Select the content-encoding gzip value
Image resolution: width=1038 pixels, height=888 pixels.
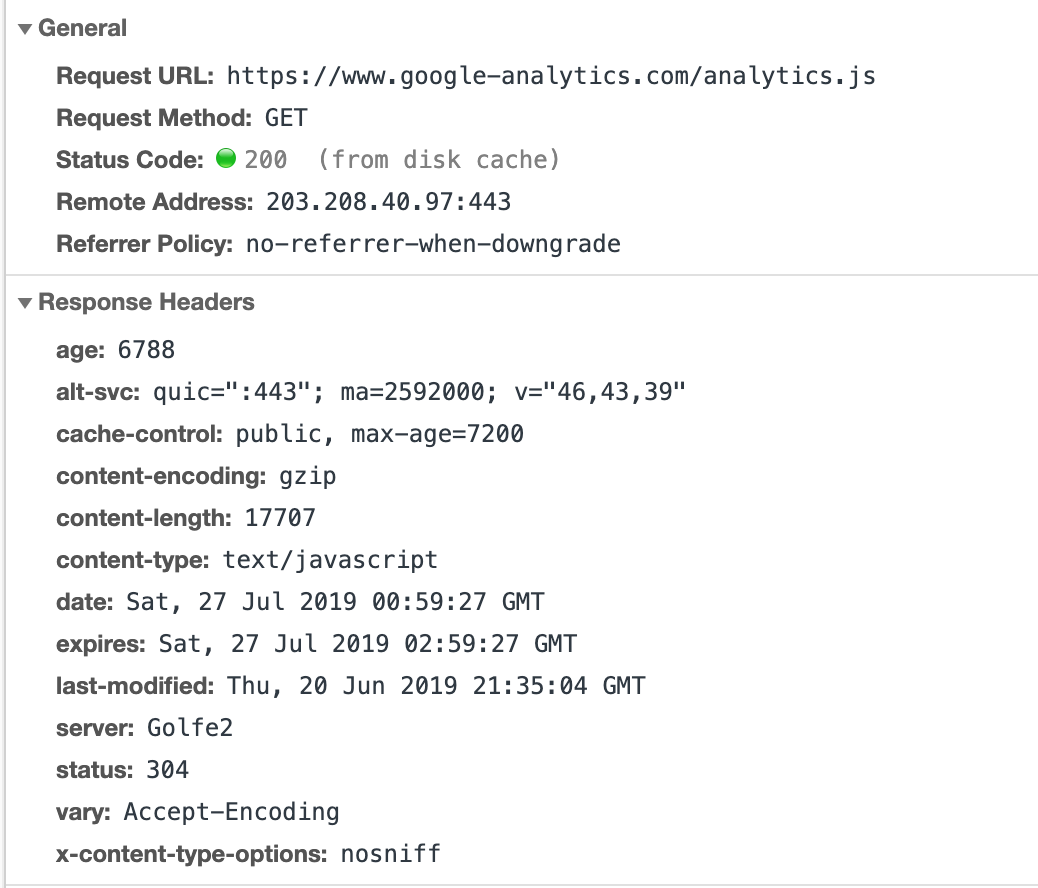tap(308, 477)
